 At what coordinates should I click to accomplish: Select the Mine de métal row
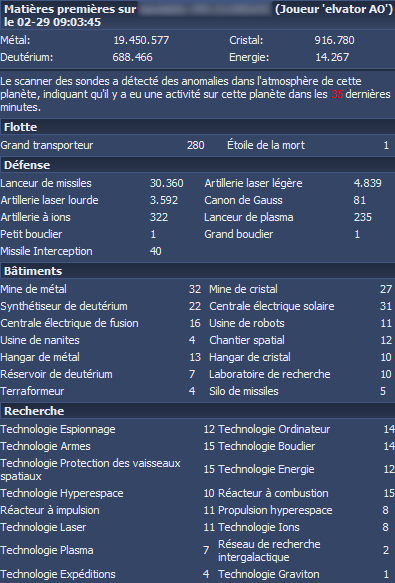click(x=100, y=289)
